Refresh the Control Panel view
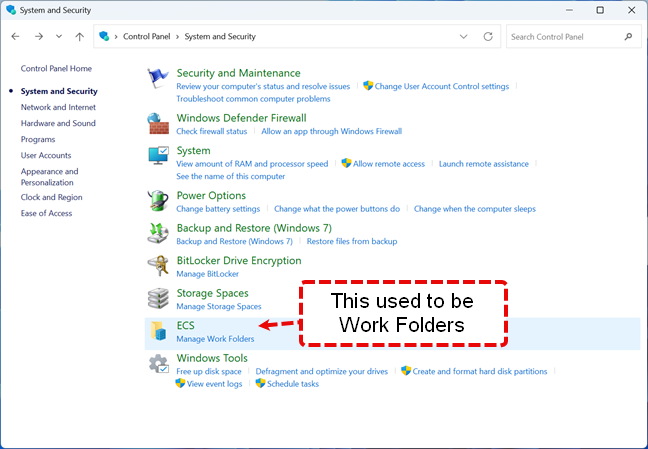Screen dimensions: 648x449 tap(488, 36)
